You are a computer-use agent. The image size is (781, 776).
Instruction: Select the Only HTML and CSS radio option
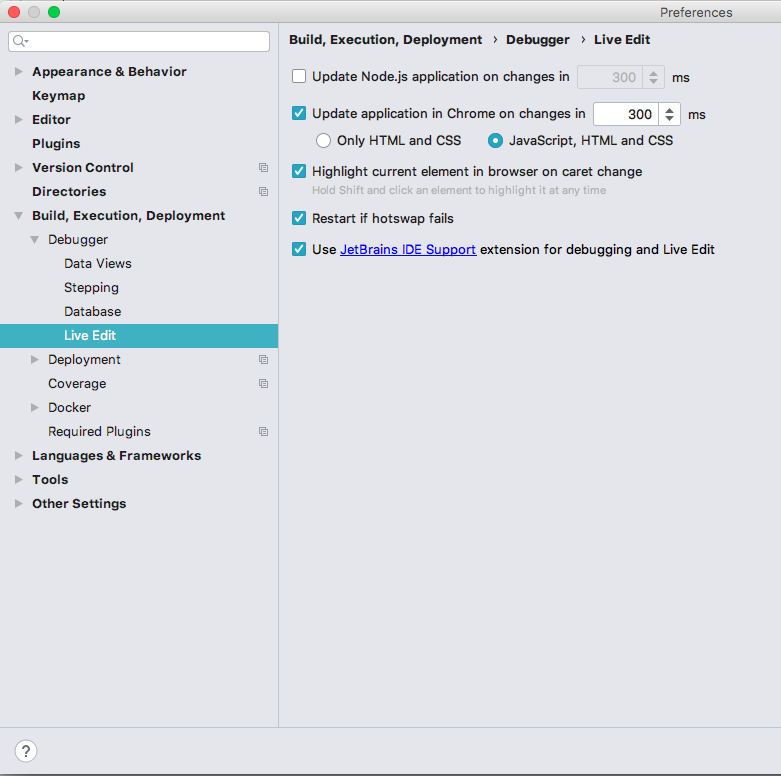323,140
